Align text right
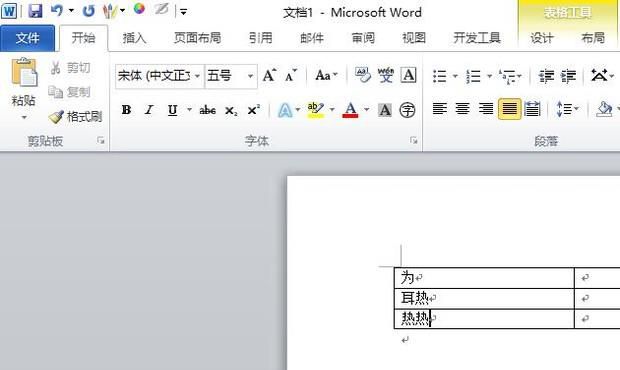Screen dimensions: 620x370 pyautogui.click(x=486, y=109)
